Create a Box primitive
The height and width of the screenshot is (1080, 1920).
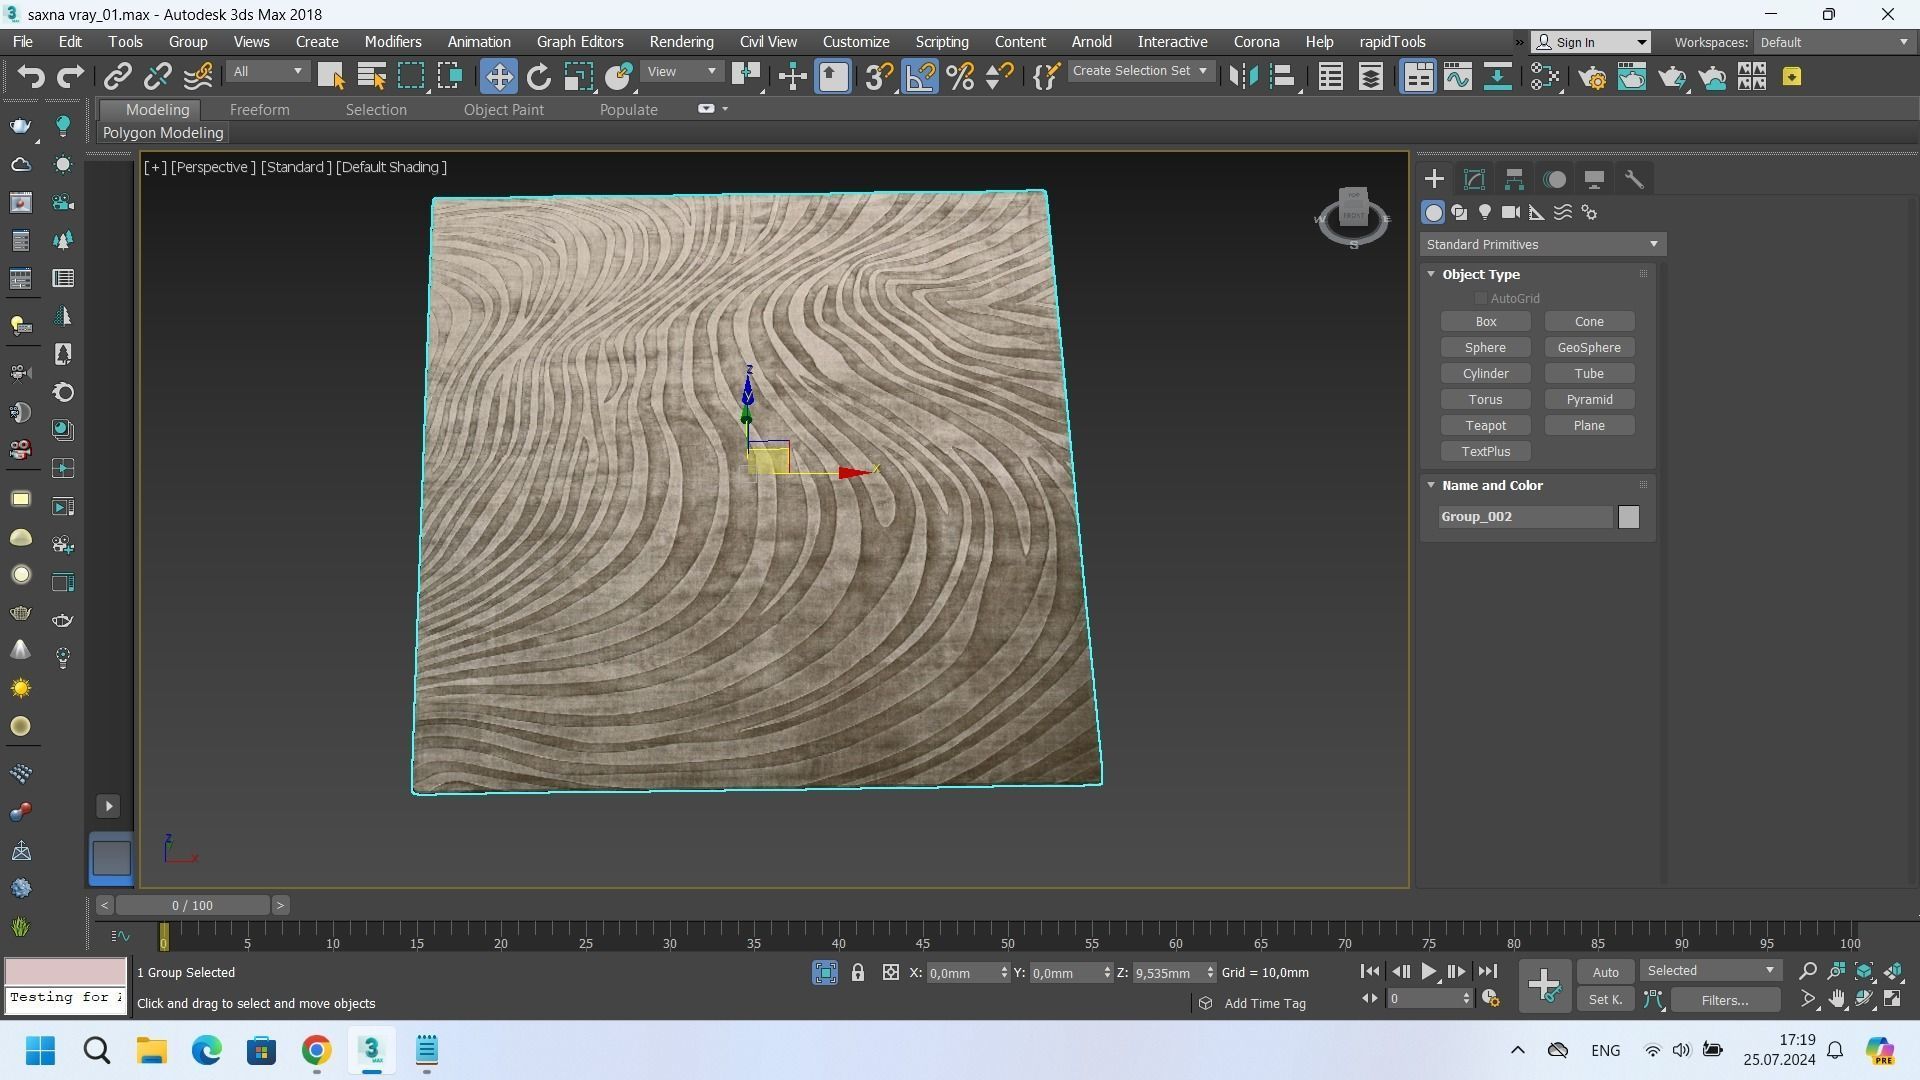(1485, 322)
